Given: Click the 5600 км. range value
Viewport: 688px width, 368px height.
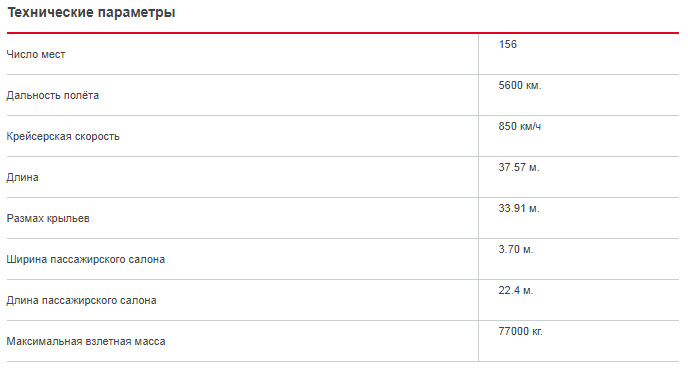Looking at the screenshot, I should (x=520, y=86).
